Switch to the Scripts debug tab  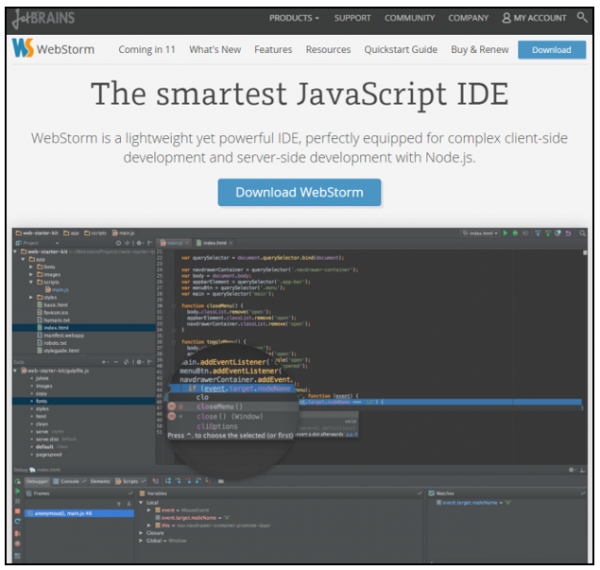coord(130,481)
